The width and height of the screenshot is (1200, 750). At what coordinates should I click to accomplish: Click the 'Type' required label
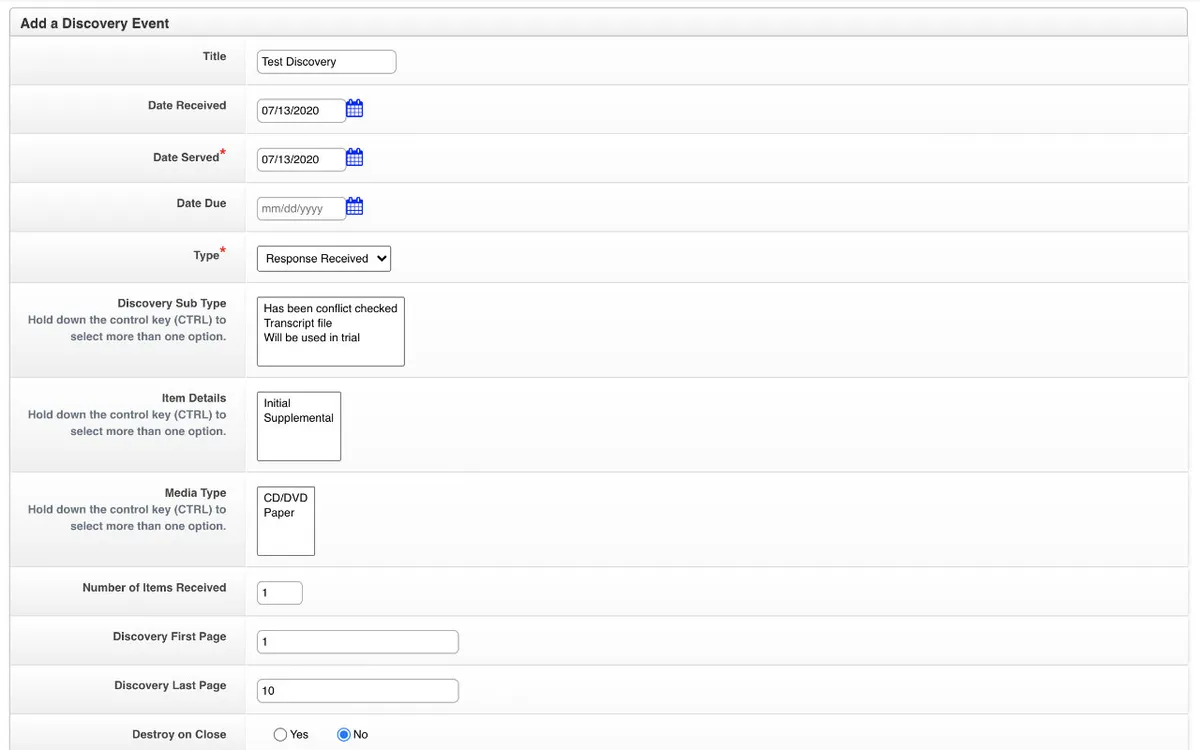pos(209,254)
